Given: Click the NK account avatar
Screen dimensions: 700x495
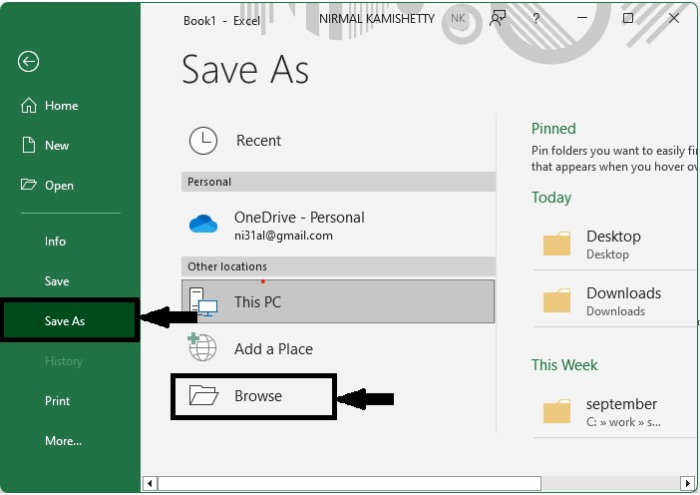Looking at the screenshot, I should (x=458, y=18).
